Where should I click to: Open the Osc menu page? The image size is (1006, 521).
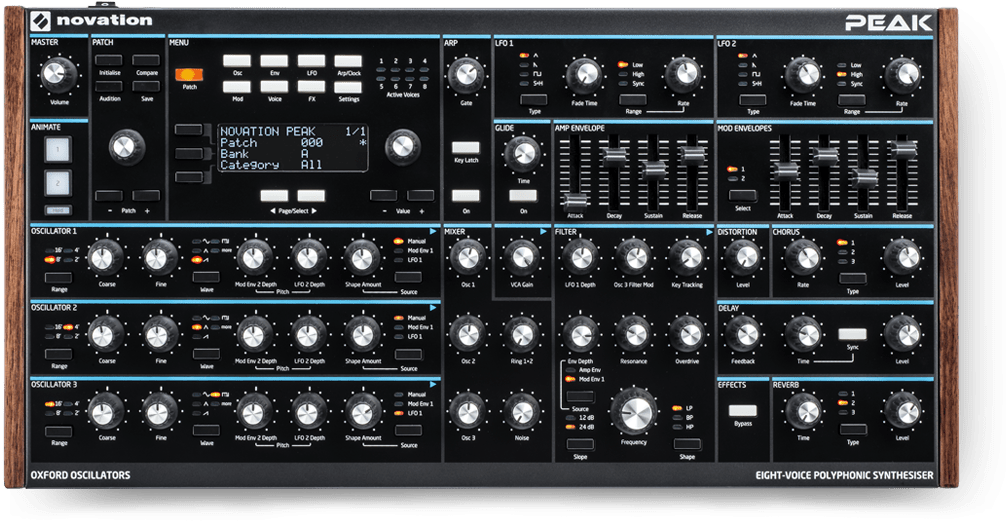pos(237,61)
